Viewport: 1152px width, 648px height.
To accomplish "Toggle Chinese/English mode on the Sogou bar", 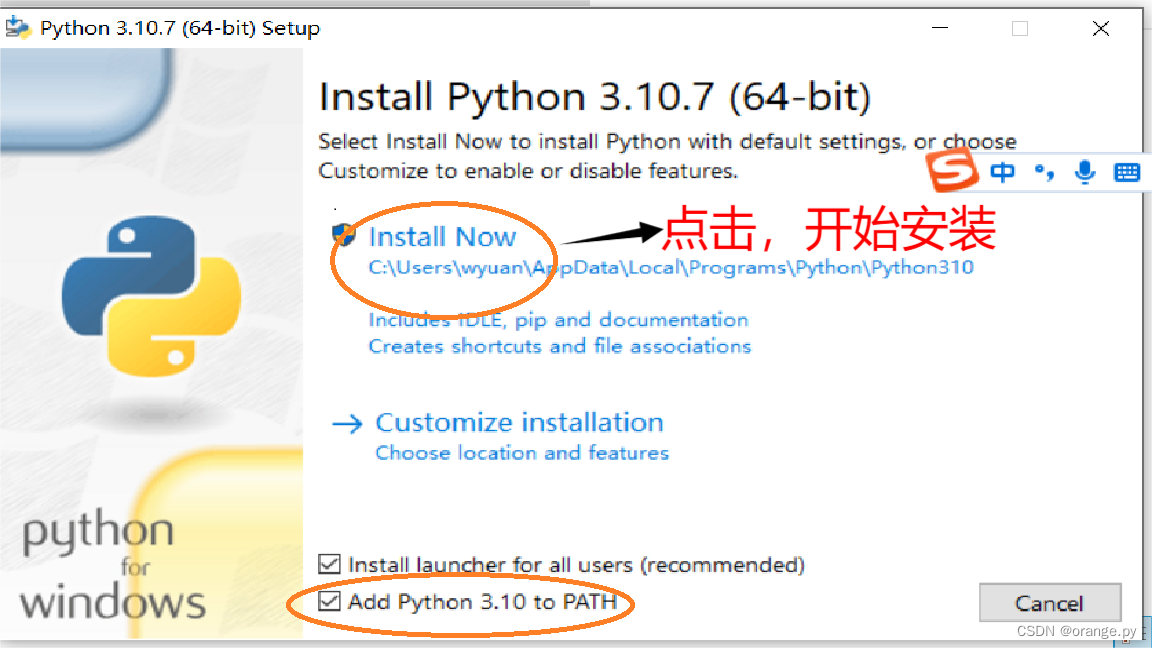I will click(x=1002, y=171).
